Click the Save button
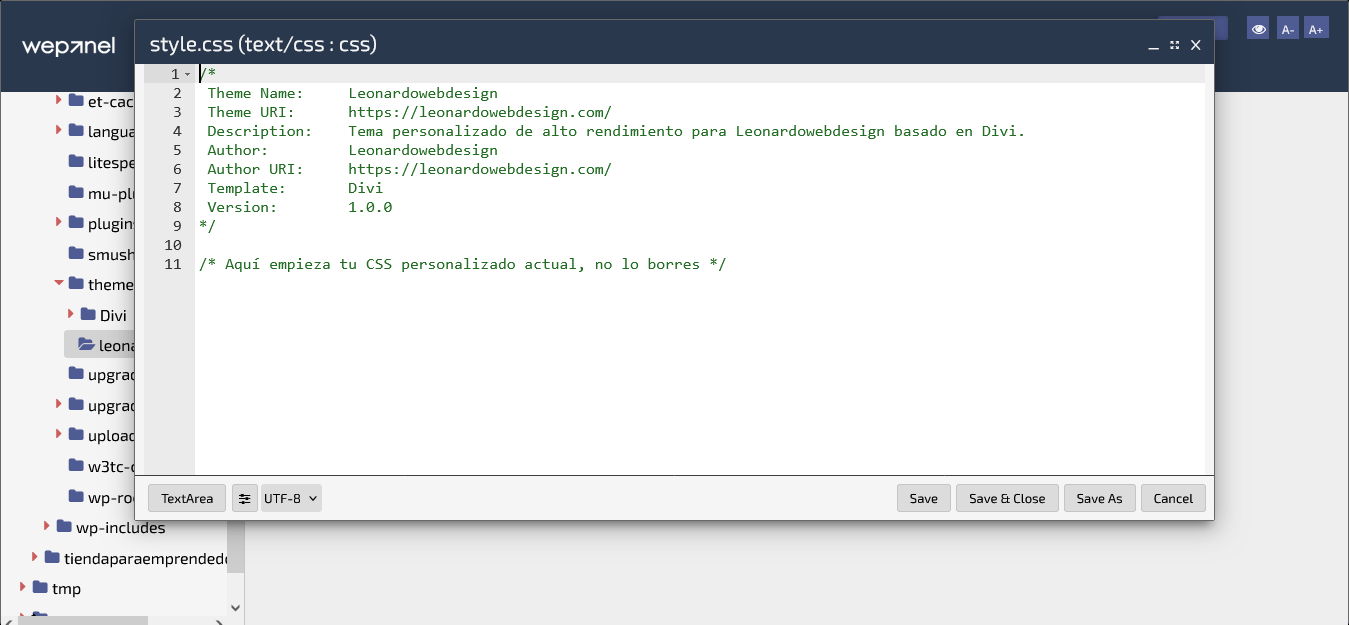 [x=923, y=498]
